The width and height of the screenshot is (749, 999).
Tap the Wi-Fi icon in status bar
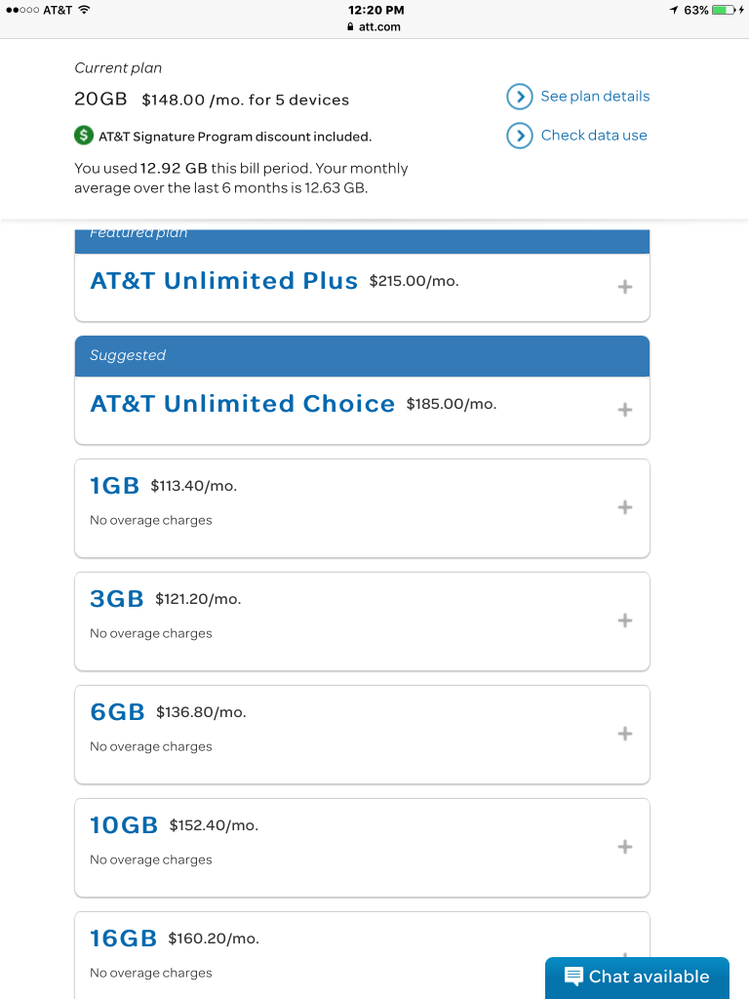pyautogui.click(x=84, y=10)
